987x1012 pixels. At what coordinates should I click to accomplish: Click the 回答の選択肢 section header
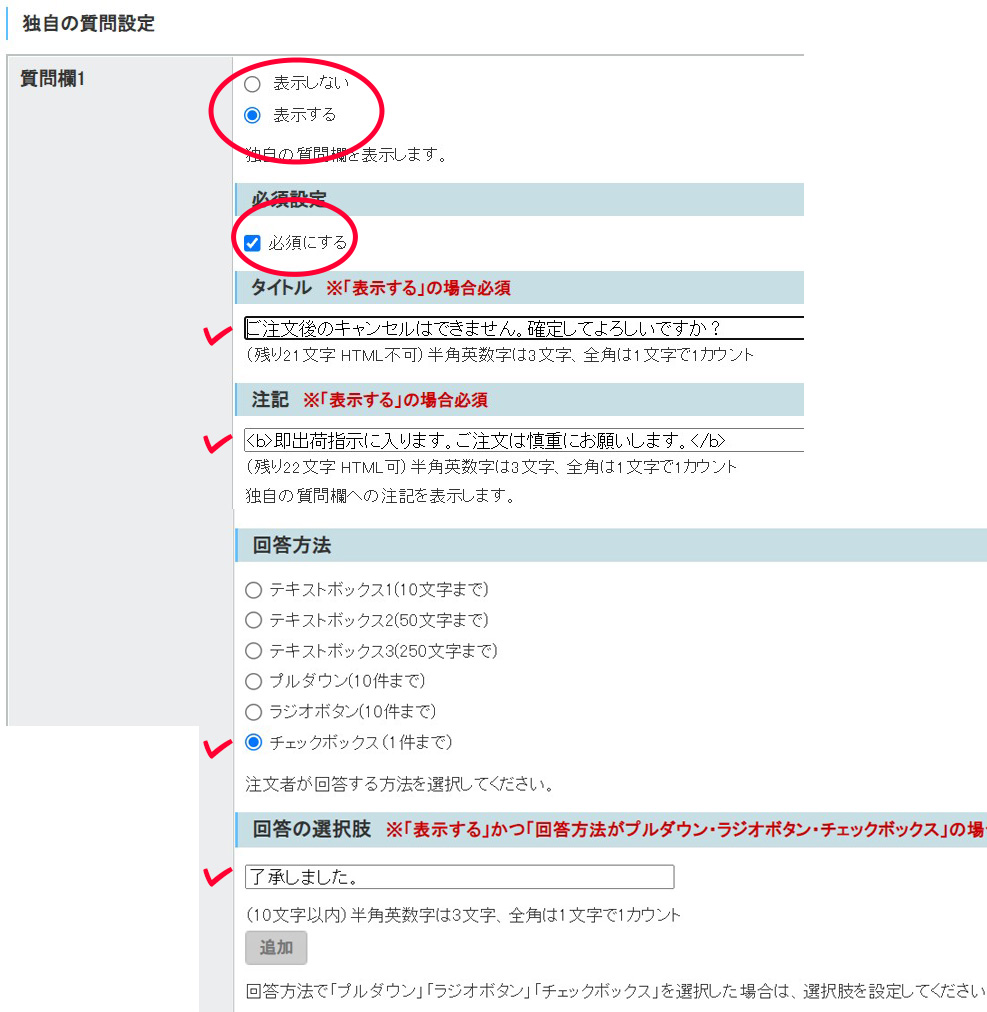(x=312, y=830)
